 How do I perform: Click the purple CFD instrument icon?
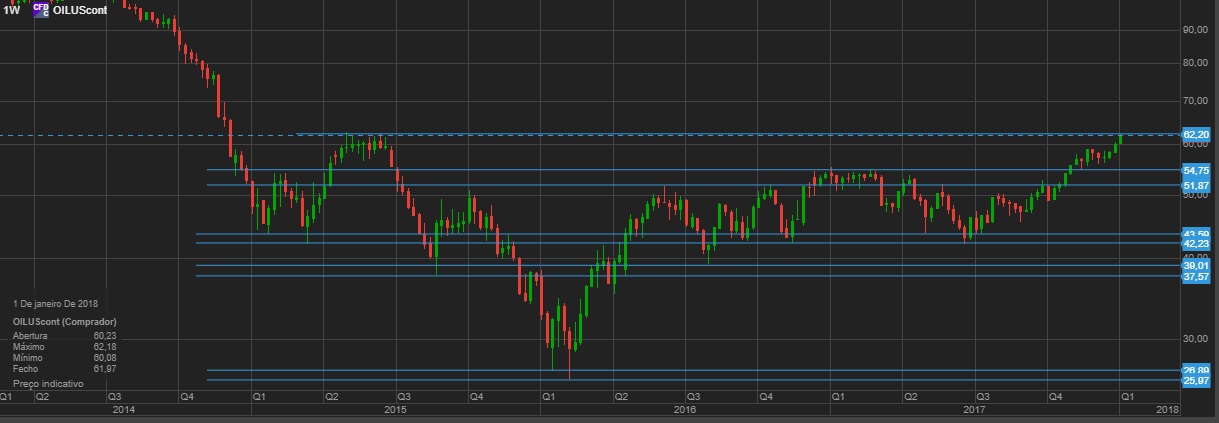[40, 9]
